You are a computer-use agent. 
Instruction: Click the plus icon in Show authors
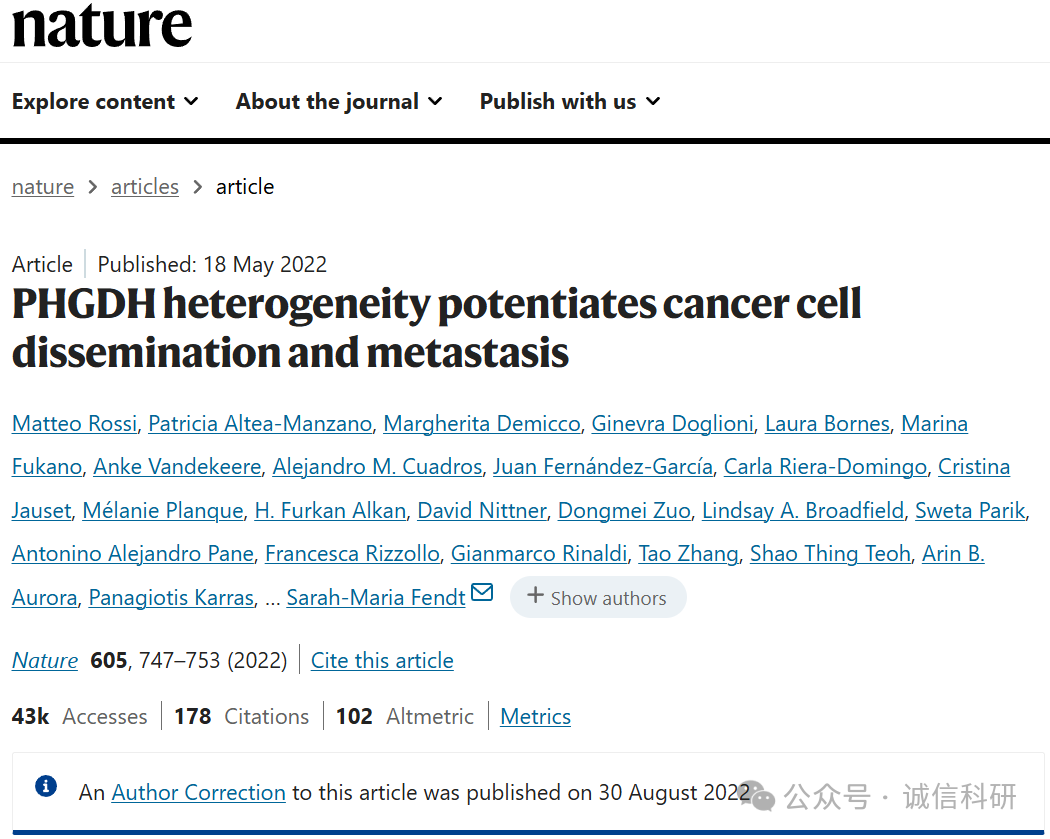(x=535, y=596)
